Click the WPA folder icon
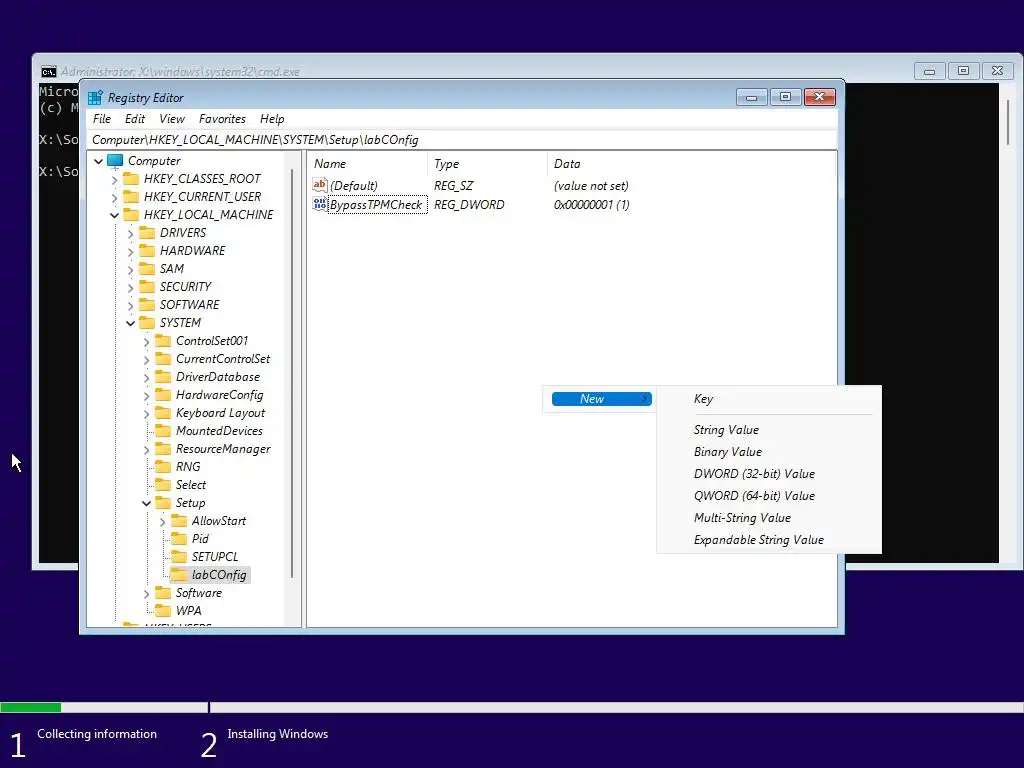 coord(163,611)
